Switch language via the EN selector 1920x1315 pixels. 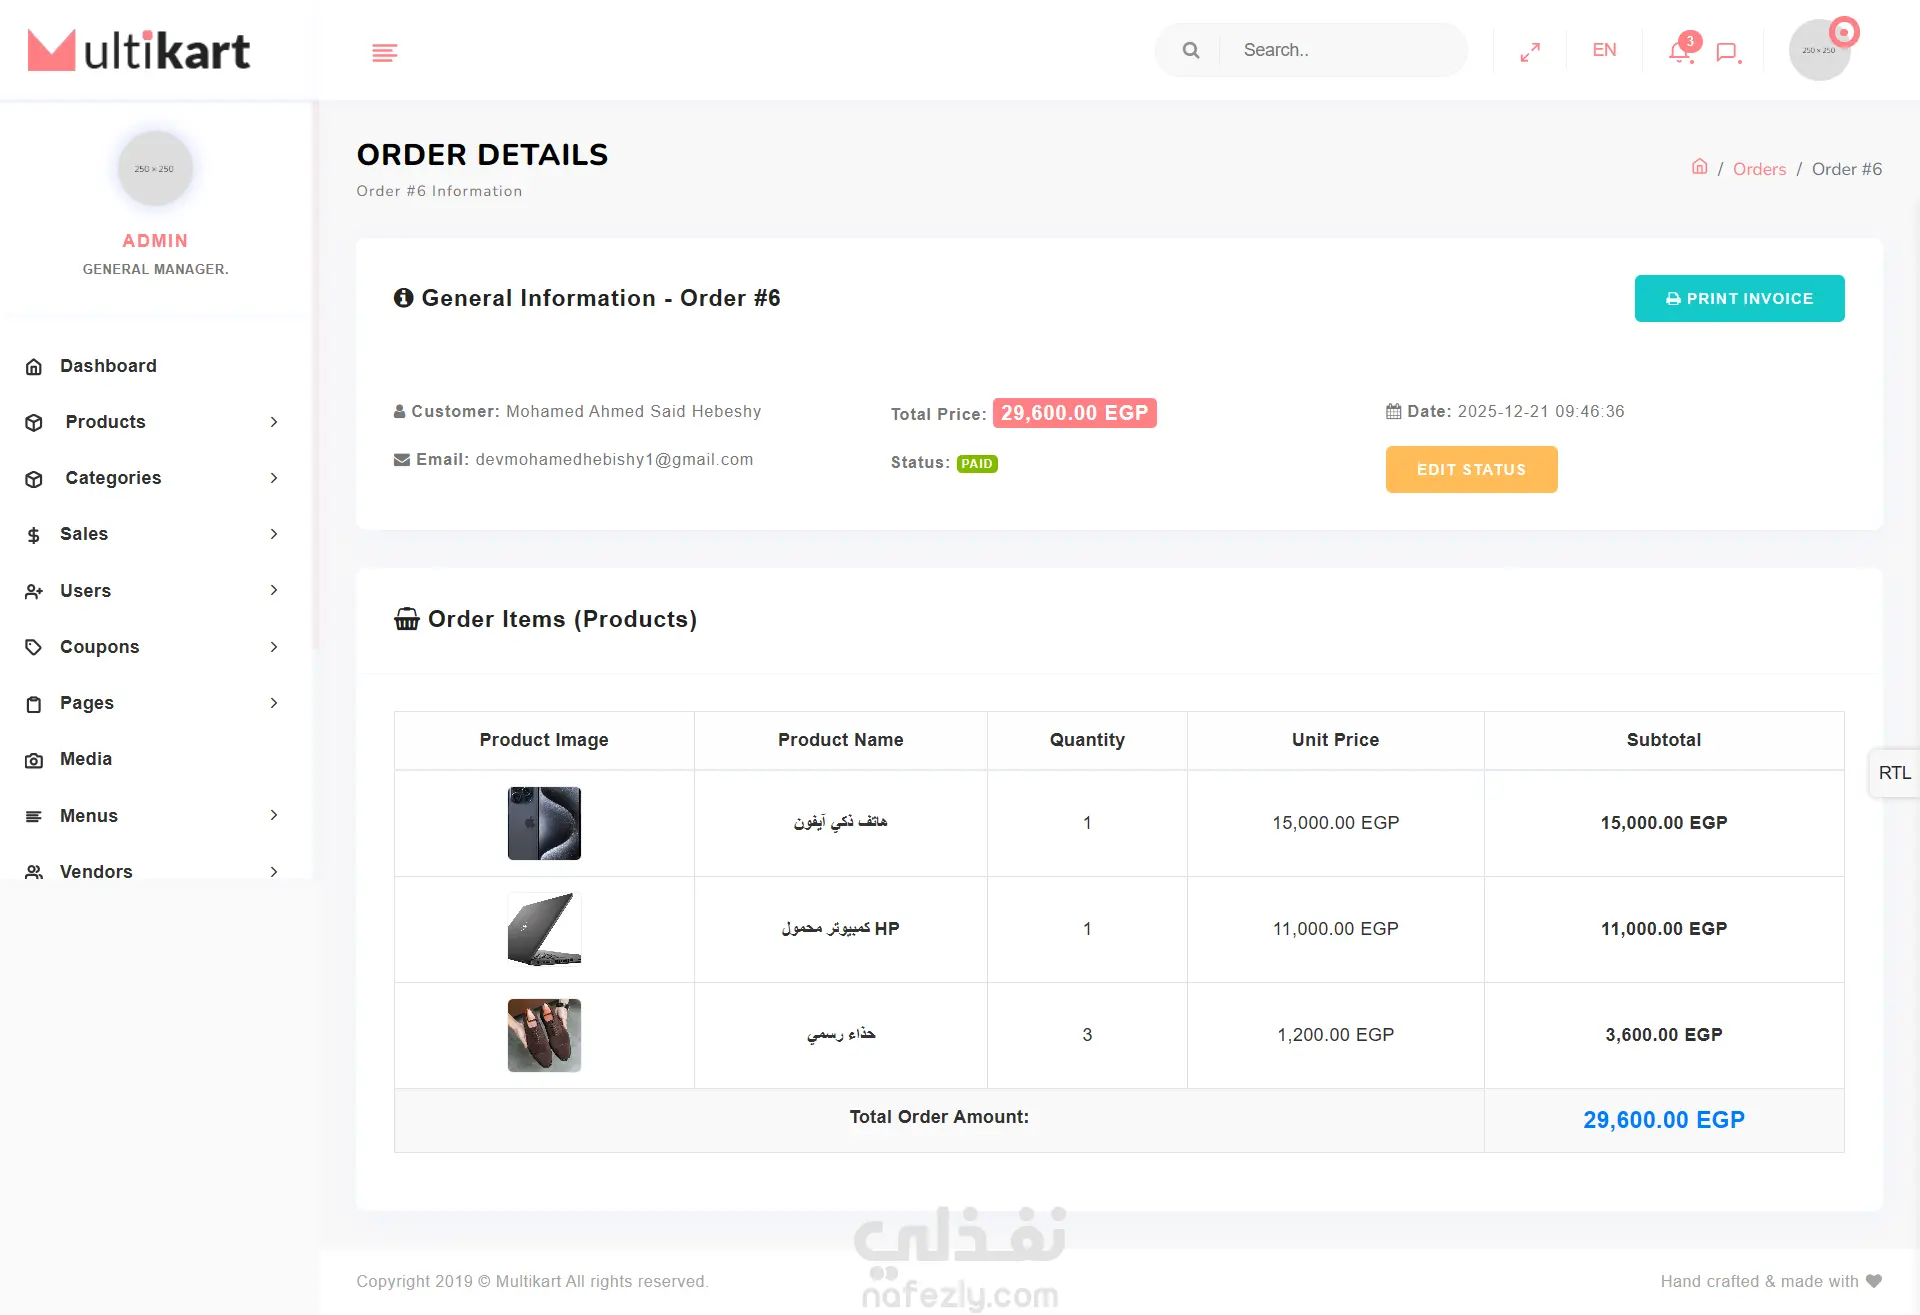click(x=1604, y=50)
